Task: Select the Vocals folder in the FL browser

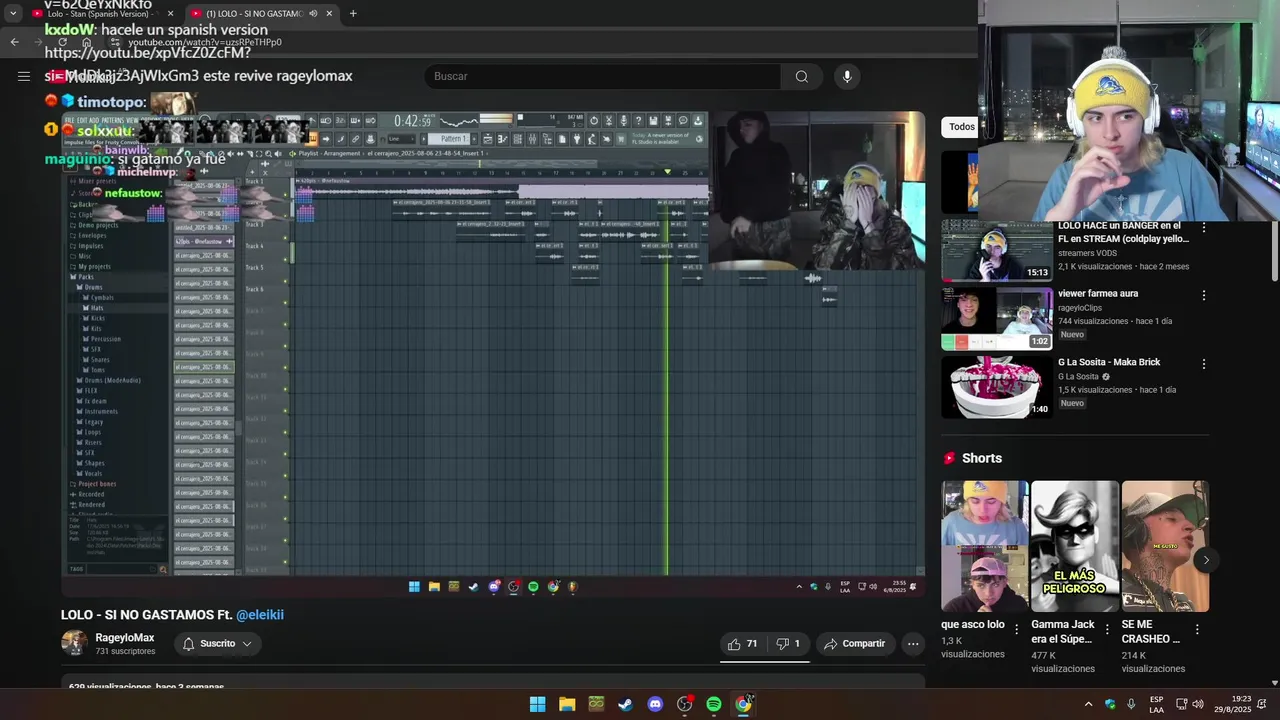Action: [x=94, y=473]
